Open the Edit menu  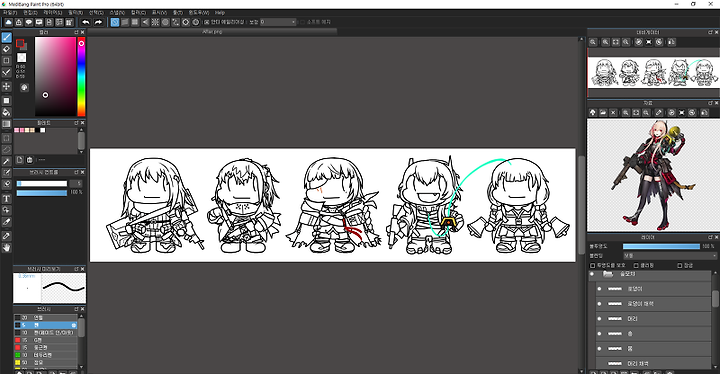point(30,12)
